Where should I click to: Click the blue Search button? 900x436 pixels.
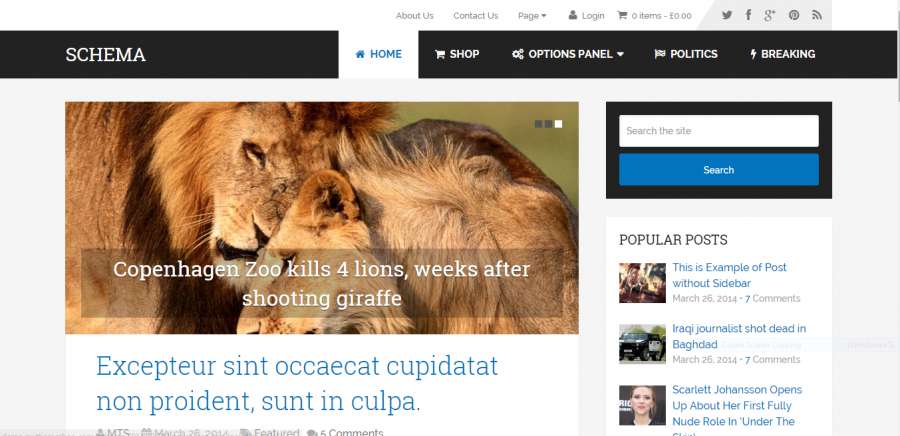719,170
